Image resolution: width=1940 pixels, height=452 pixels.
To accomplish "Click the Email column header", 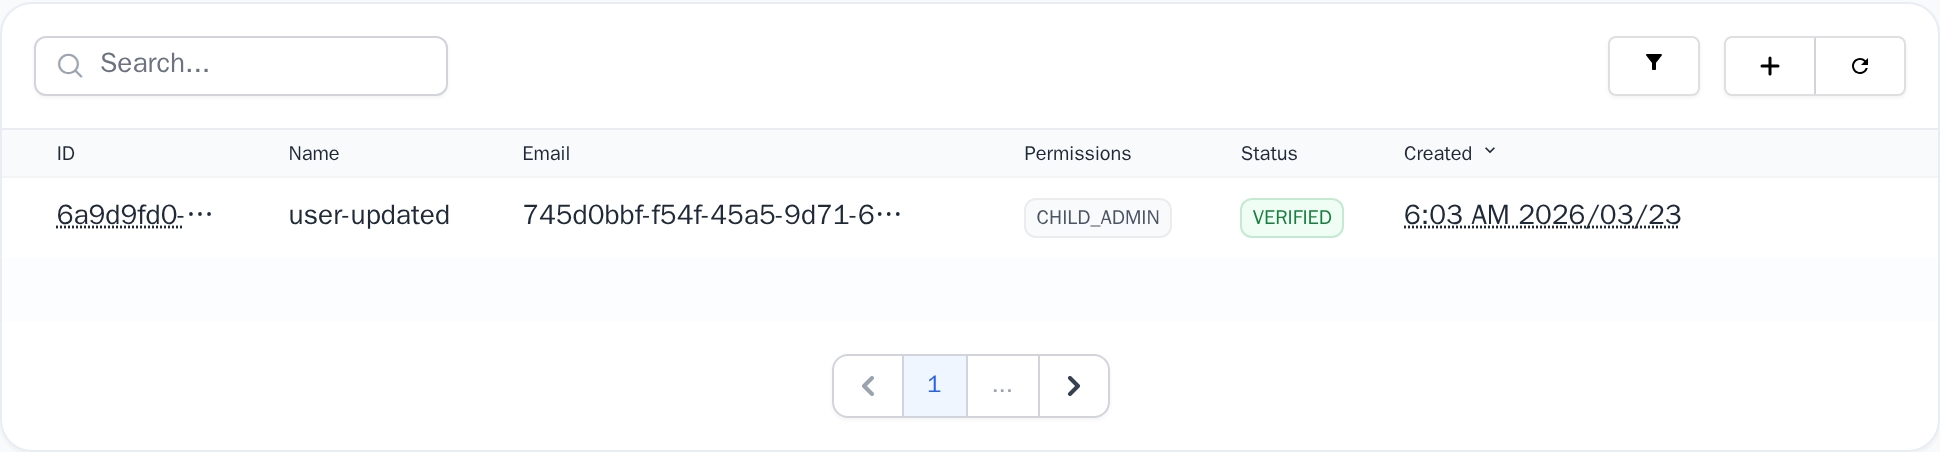I will point(546,153).
